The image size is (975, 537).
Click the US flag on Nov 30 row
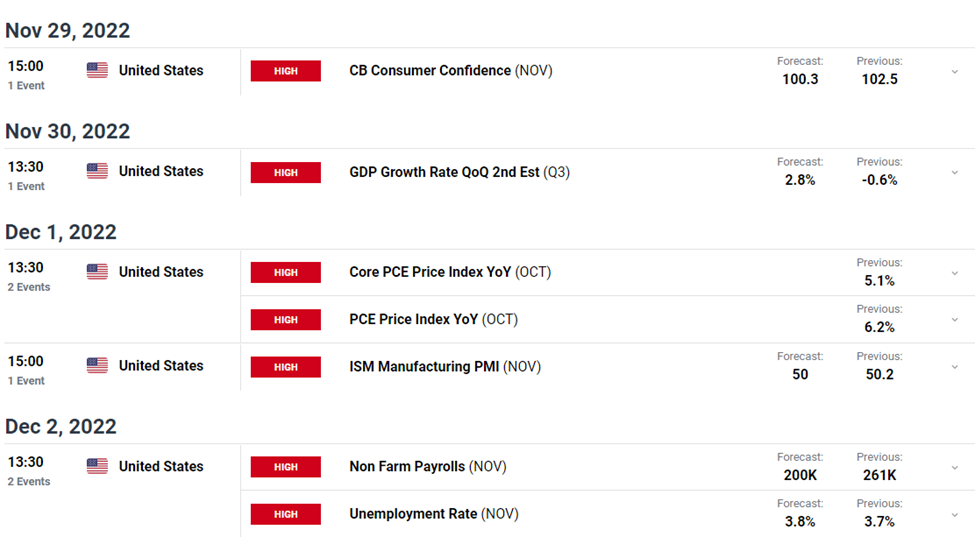[97, 171]
